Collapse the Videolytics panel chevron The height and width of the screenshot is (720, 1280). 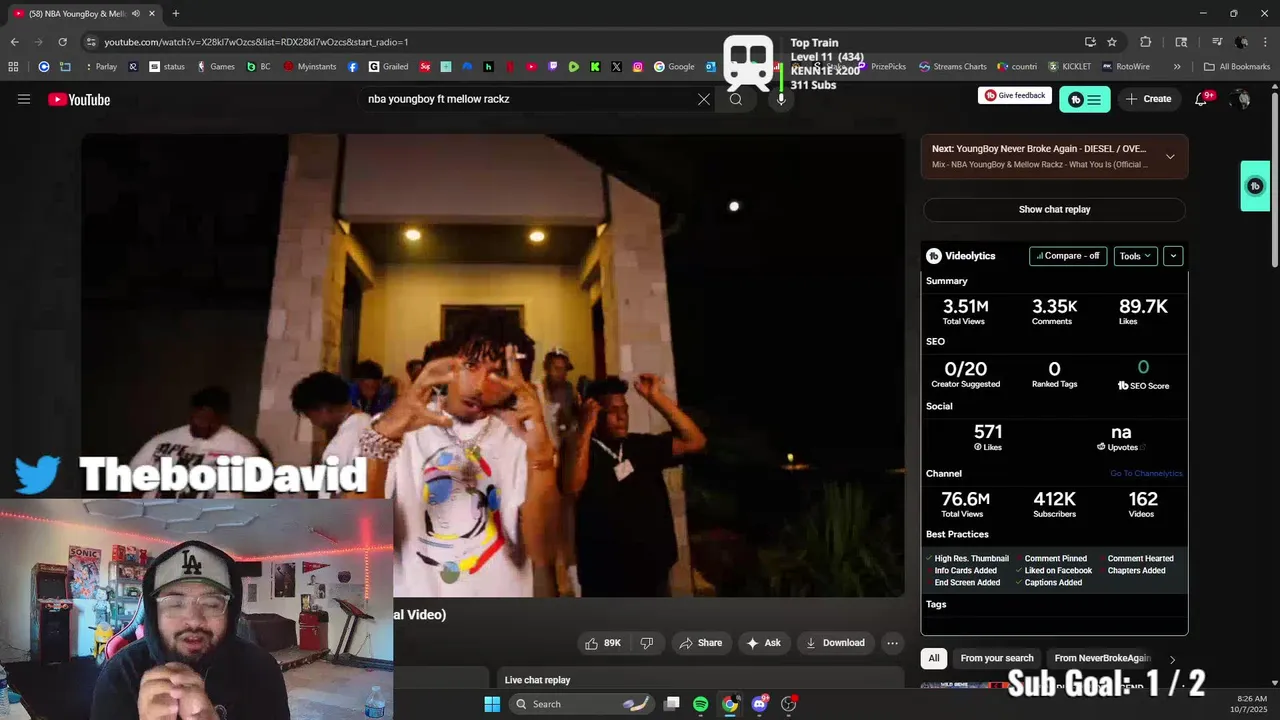[x=1173, y=256]
